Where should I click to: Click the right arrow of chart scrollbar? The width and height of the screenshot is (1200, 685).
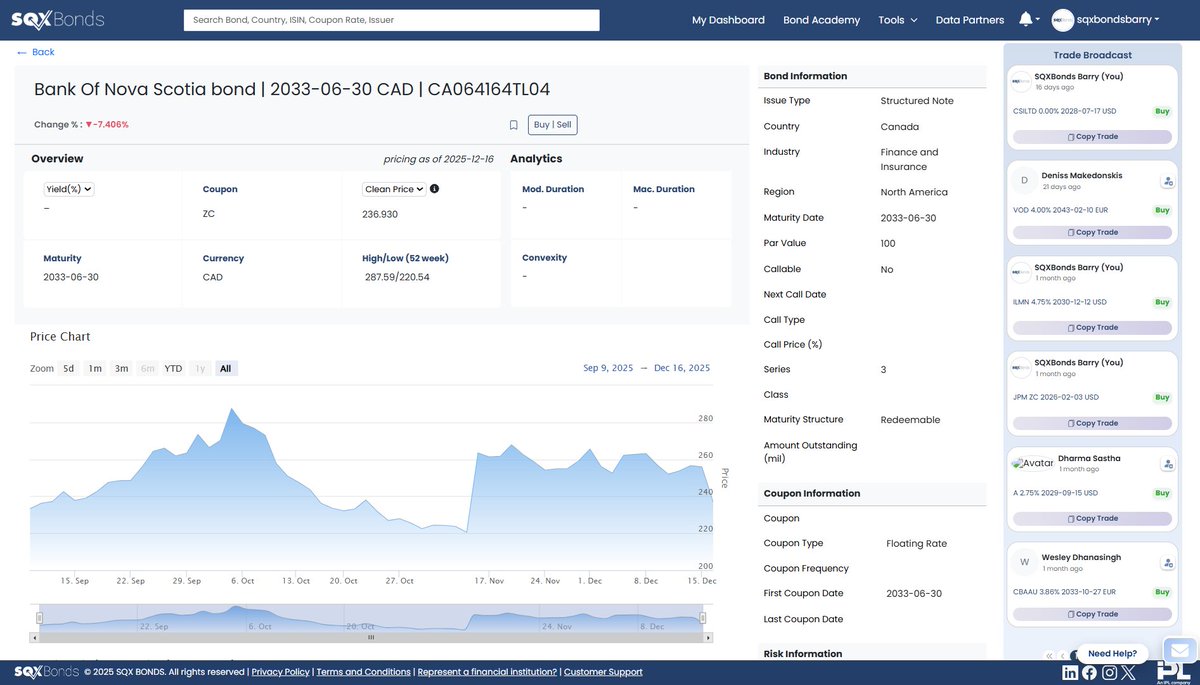coord(706,636)
